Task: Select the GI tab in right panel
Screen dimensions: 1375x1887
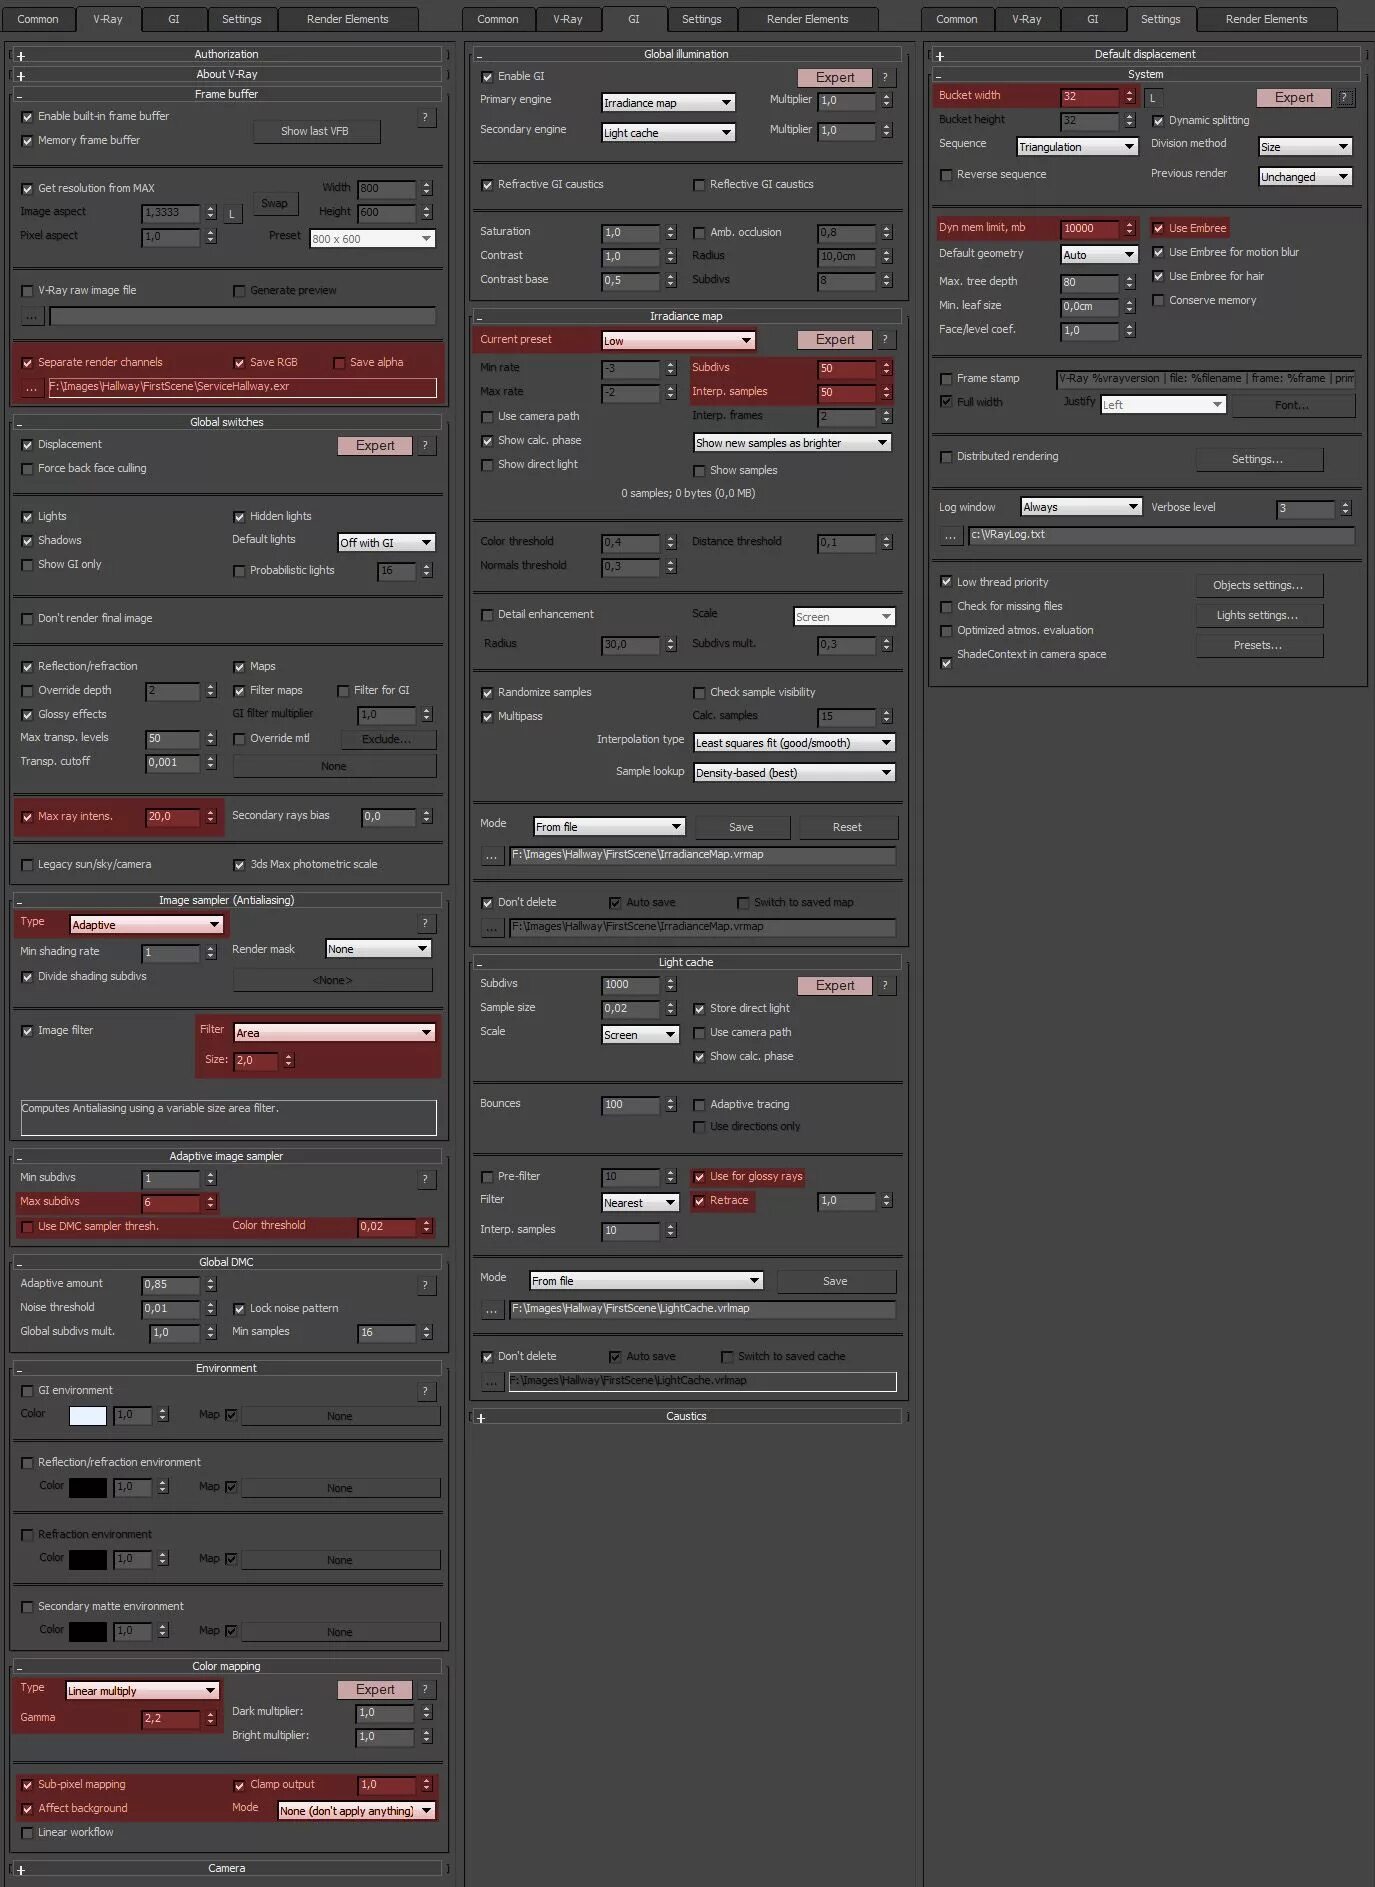Action: click(1092, 19)
